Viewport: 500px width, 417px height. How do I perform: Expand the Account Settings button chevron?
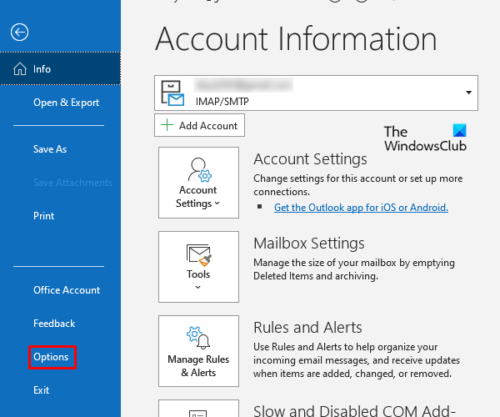pos(217,203)
